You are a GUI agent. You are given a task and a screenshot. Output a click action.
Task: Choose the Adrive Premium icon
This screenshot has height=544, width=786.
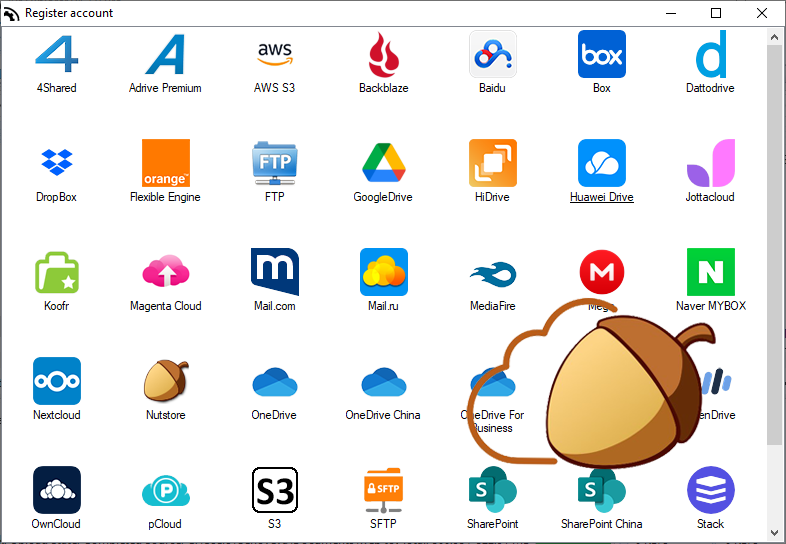pyautogui.click(x=165, y=54)
